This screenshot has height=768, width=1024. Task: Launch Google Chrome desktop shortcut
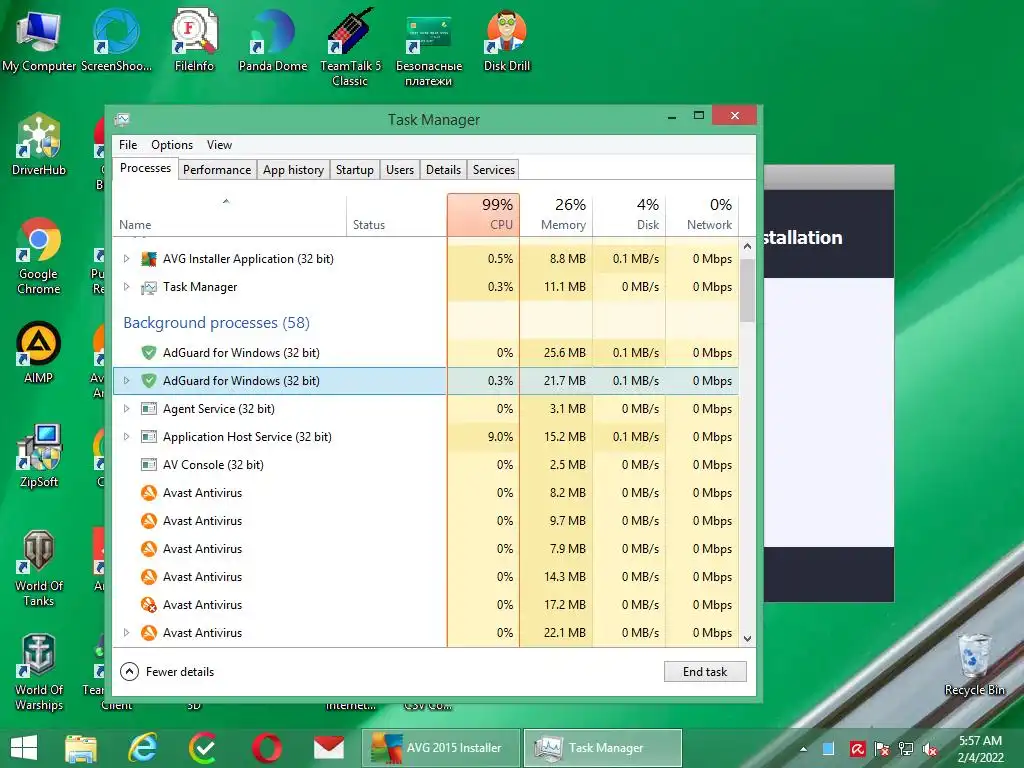click(x=39, y=256)
